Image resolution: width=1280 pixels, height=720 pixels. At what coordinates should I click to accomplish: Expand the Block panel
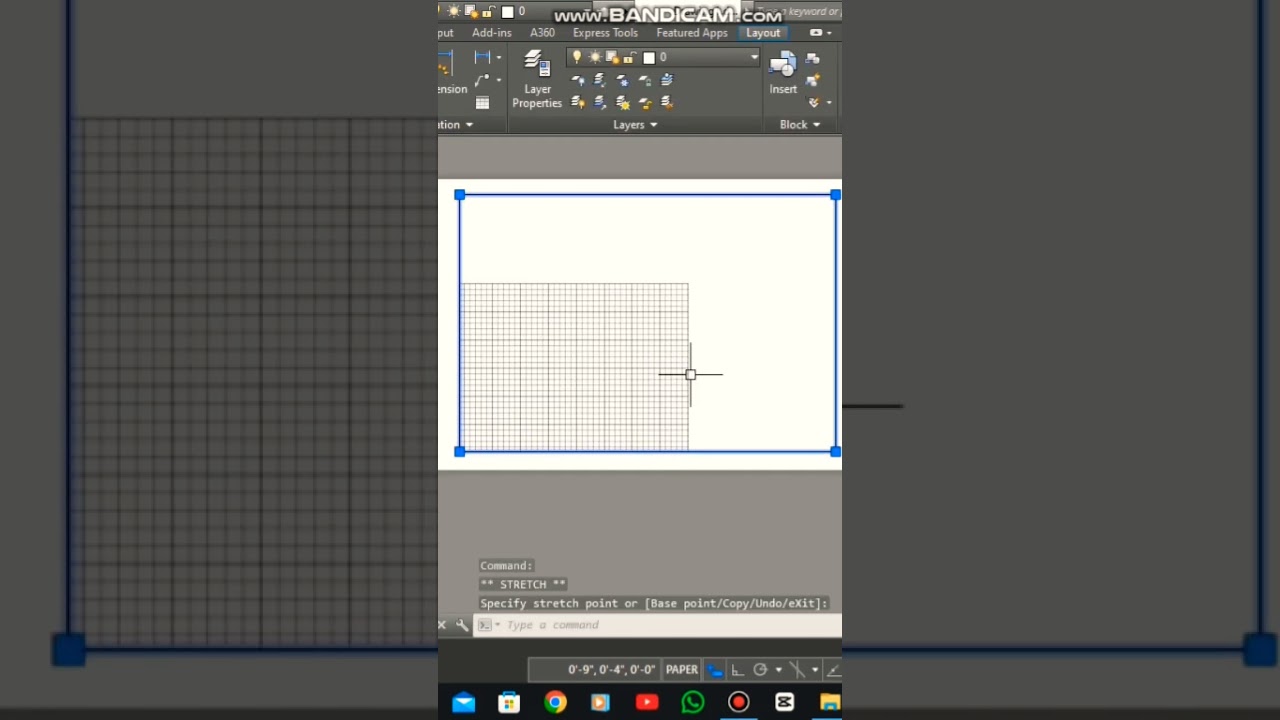point(800,125)
